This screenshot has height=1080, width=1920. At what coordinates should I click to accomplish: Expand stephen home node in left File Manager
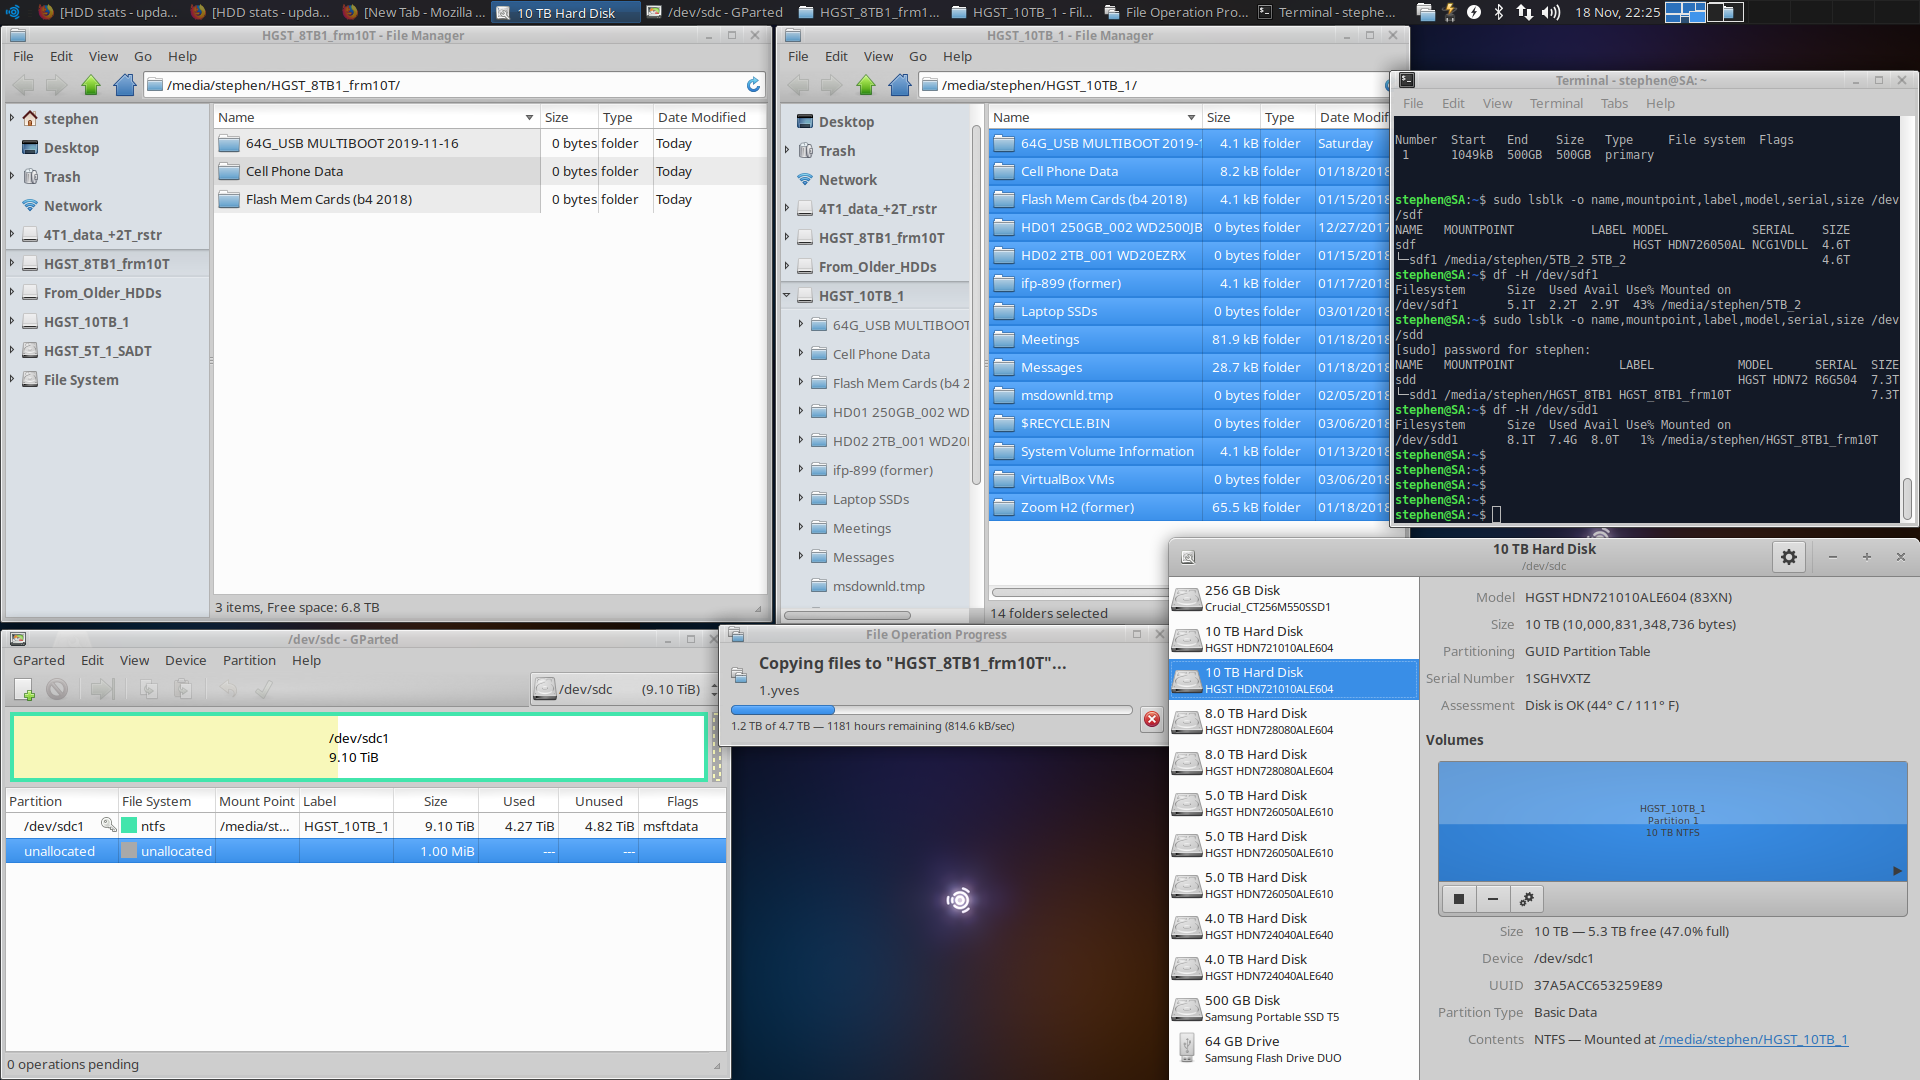pos(12,118)
